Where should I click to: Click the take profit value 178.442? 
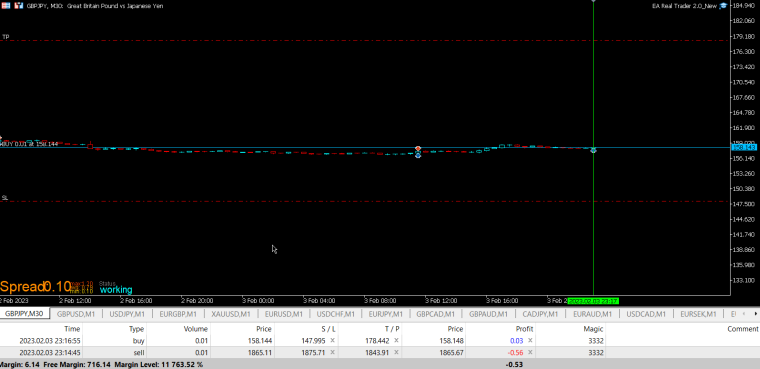point(377,341)
